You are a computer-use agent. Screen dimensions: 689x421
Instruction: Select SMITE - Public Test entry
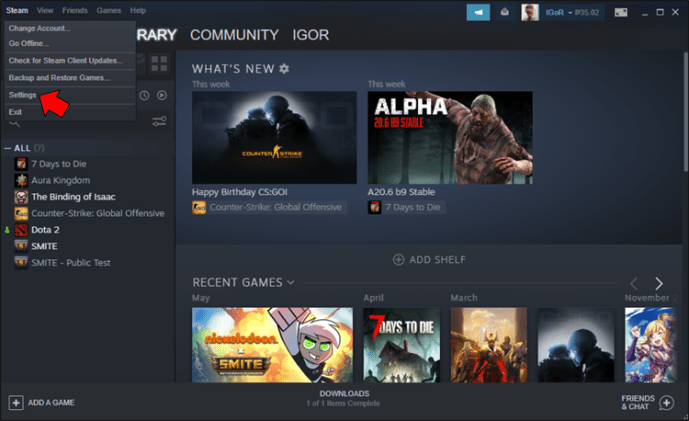[71, 263]
